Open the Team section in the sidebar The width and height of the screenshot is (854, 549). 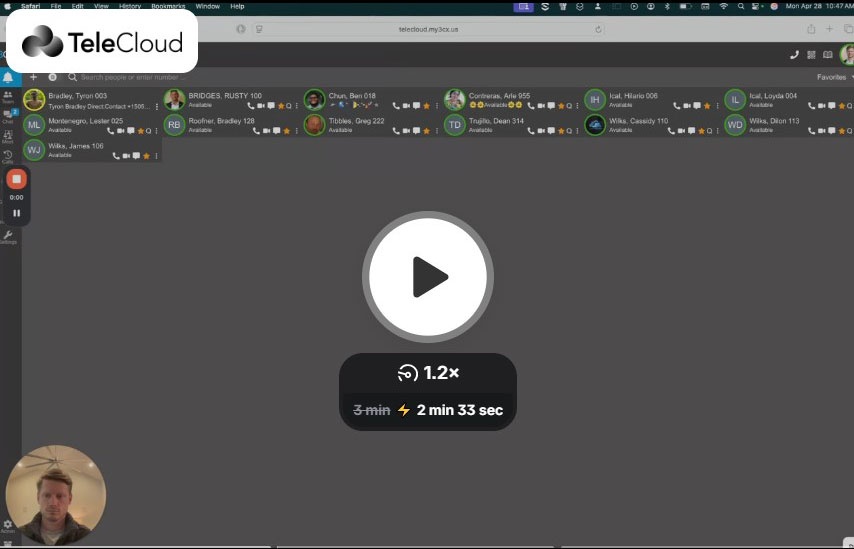tap(8, 97)
